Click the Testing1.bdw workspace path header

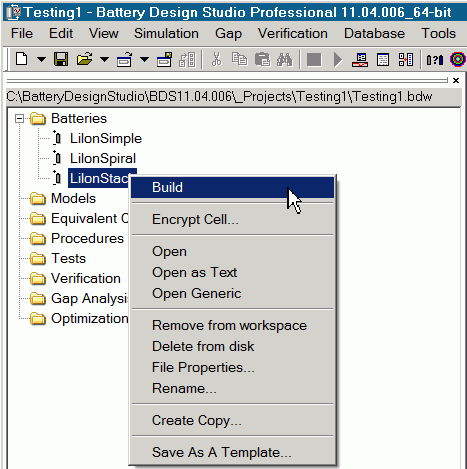point(233,97)
